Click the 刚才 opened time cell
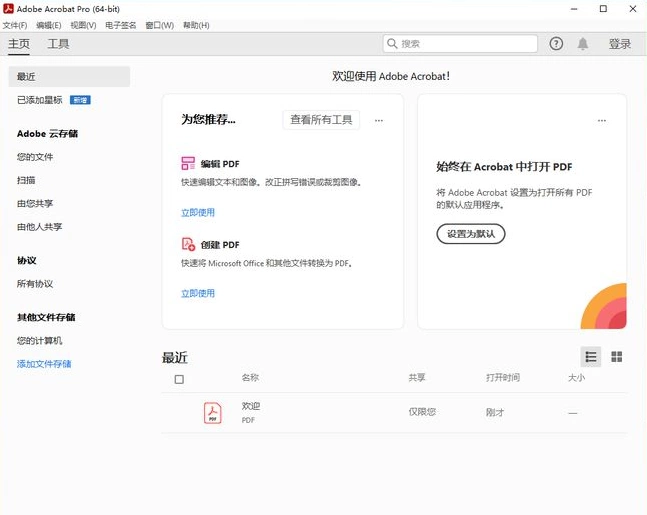 click(x=495, y=412)
